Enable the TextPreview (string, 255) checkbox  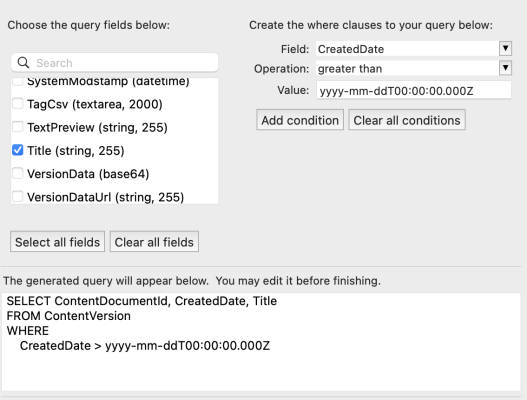tap(17, 127)
